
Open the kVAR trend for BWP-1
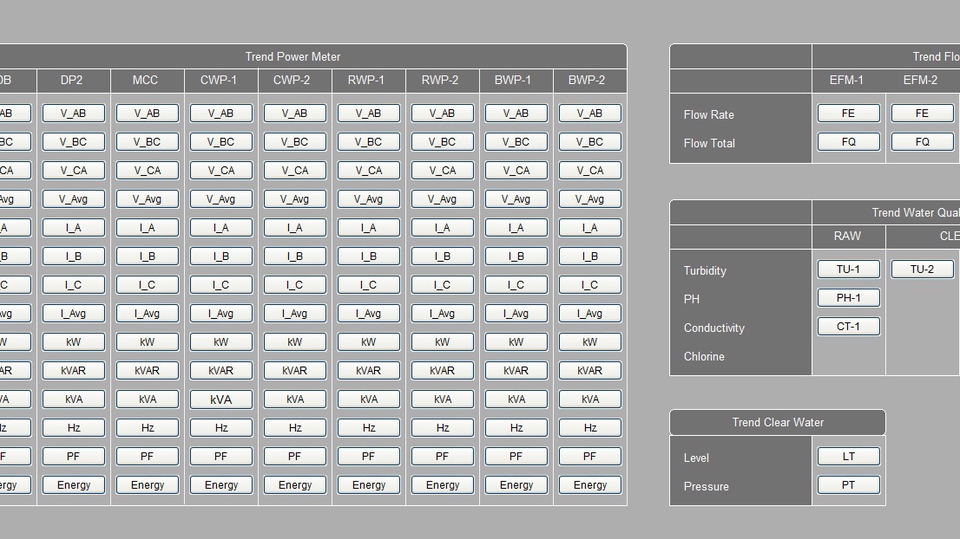(516, 370)
